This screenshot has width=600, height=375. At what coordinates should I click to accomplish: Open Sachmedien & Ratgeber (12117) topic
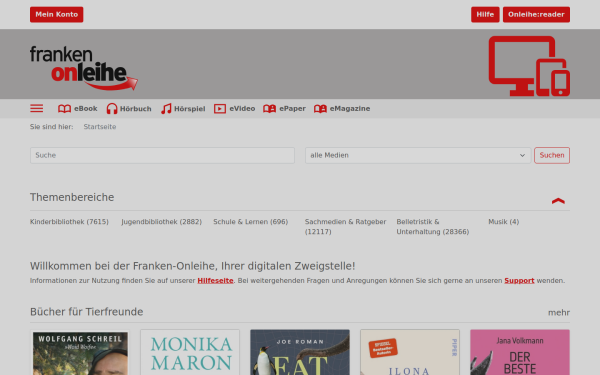coord(346,227)
